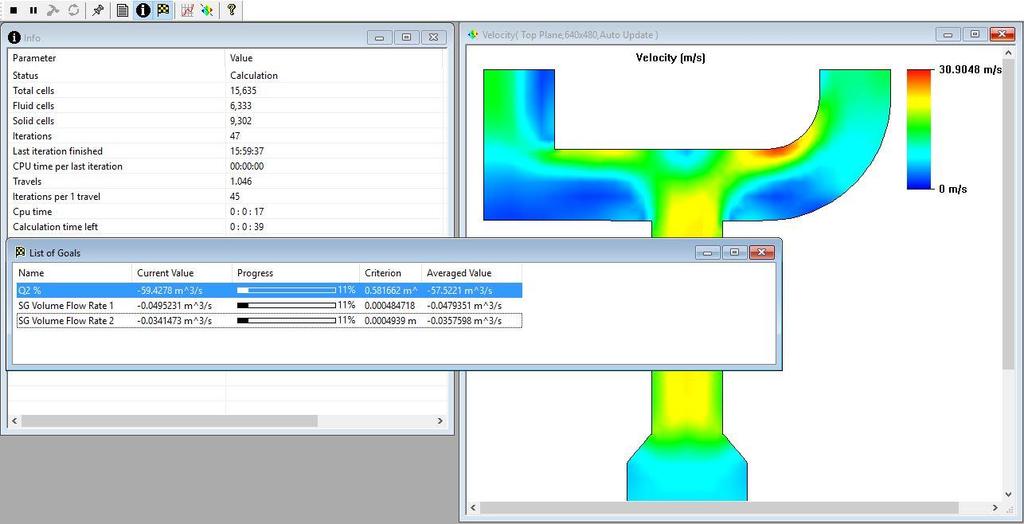
Task: Stop the solver calculation
Action: [x=14, y=10]
